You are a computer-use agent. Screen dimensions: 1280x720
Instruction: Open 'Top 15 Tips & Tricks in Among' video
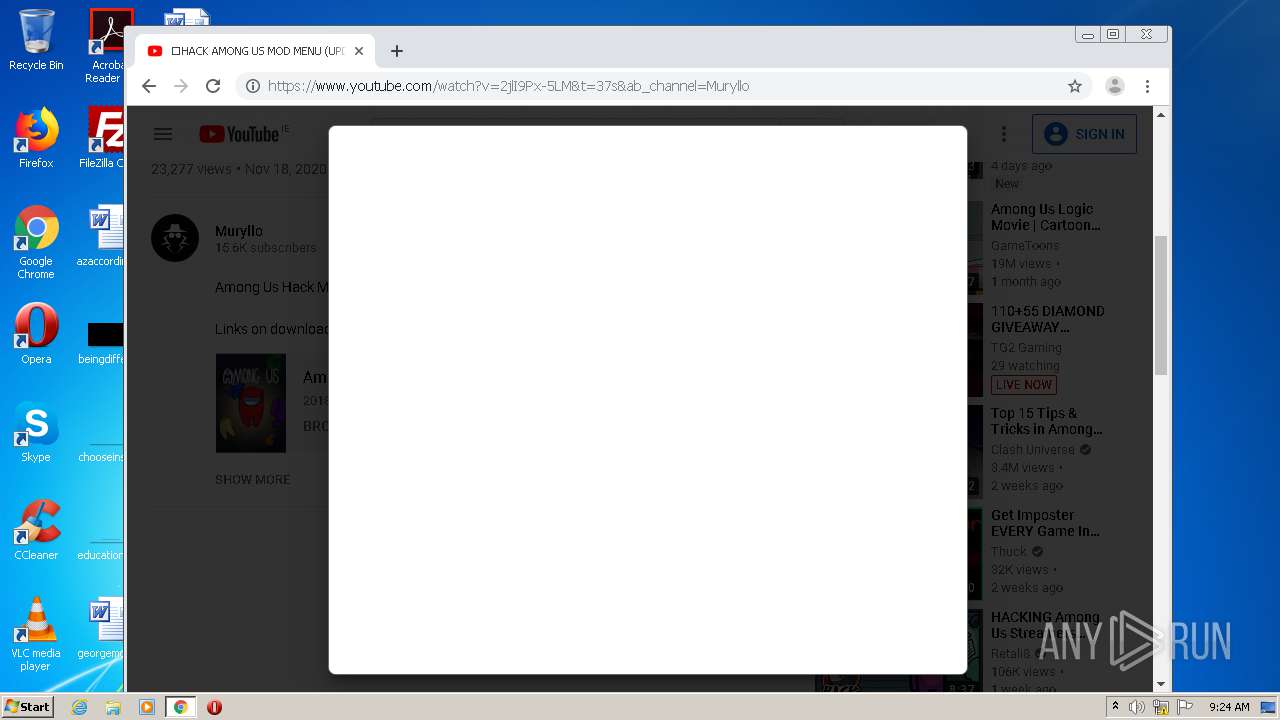pos(1047,421)
